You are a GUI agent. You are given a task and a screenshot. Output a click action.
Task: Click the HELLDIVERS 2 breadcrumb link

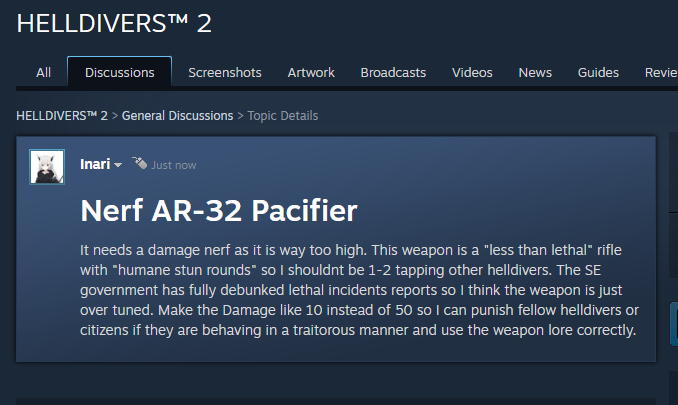tap(62, 116)
